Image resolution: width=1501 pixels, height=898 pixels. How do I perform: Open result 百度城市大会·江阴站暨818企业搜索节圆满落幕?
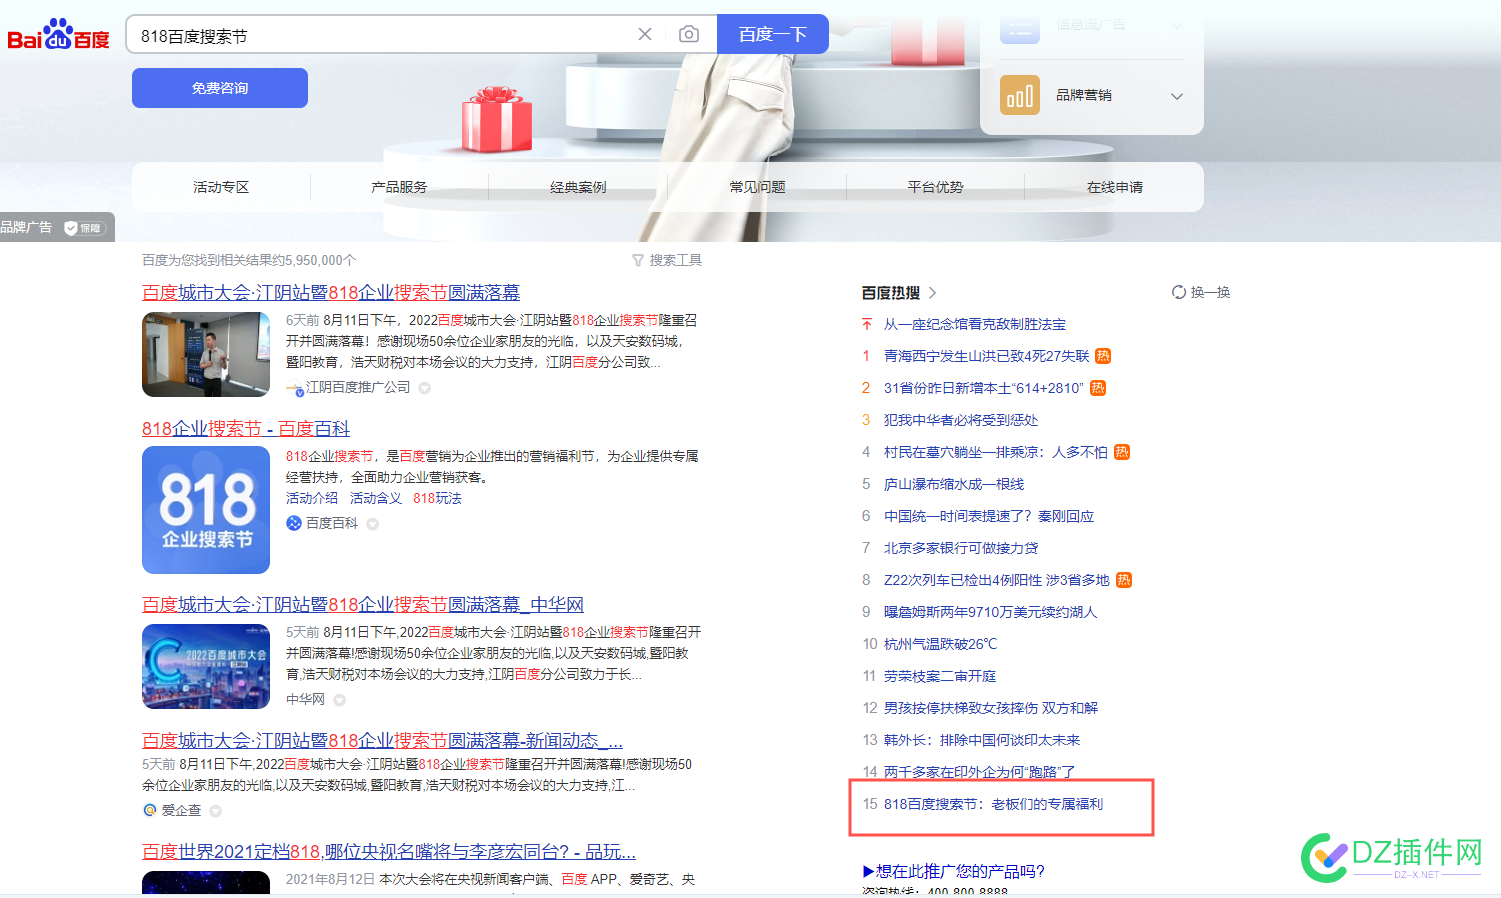pyautogui.click(x=331, y=292)
